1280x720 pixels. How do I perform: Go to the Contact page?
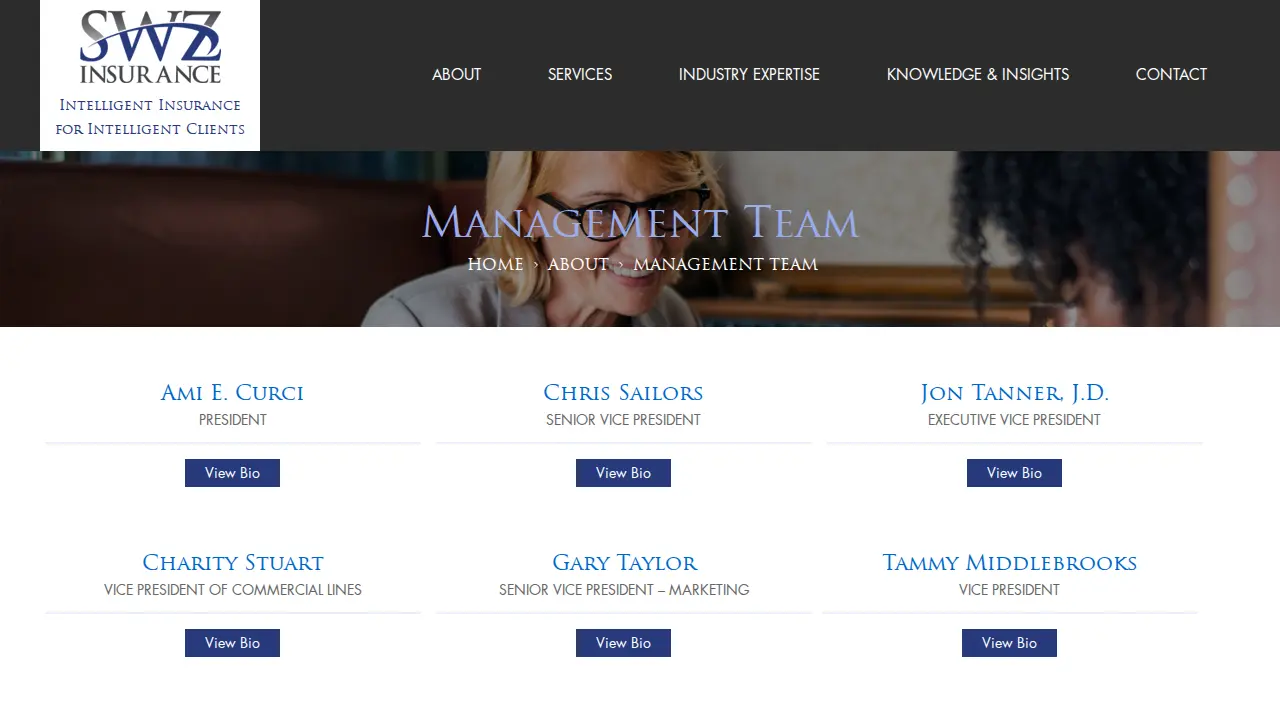coord(1171,74)
